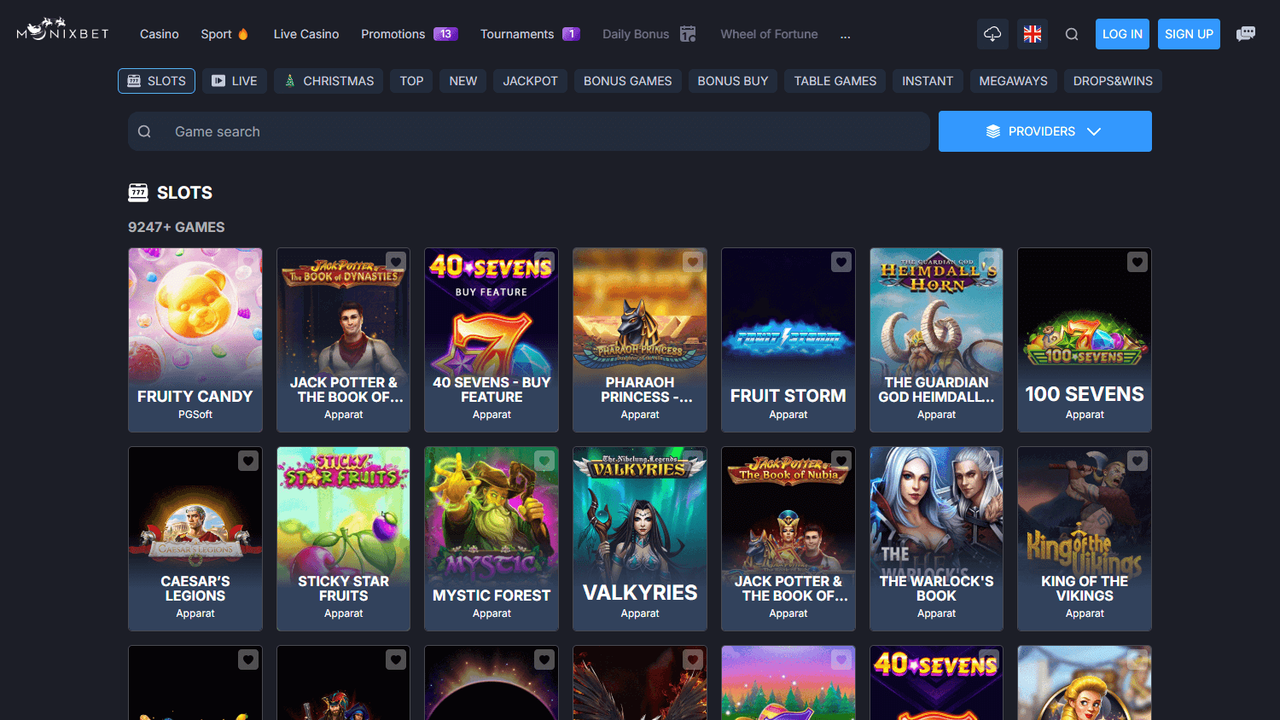Toggle favorite heart on Fruit Storm
1280x720 pixels.
pos(841,262)
